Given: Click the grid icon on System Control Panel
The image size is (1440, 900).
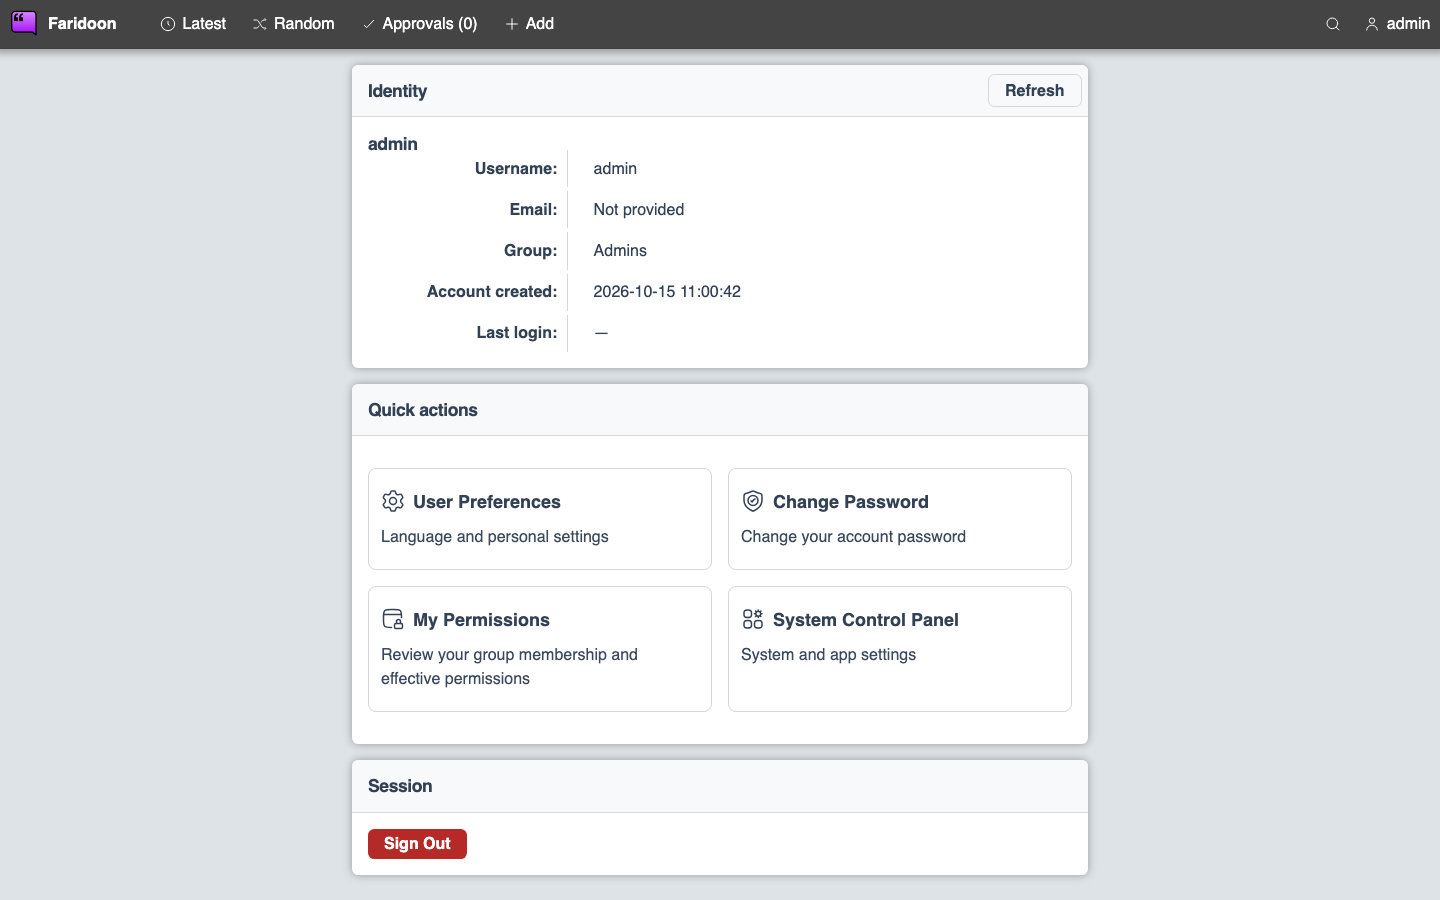Looking at the screenshot, I should pos(753,619).
